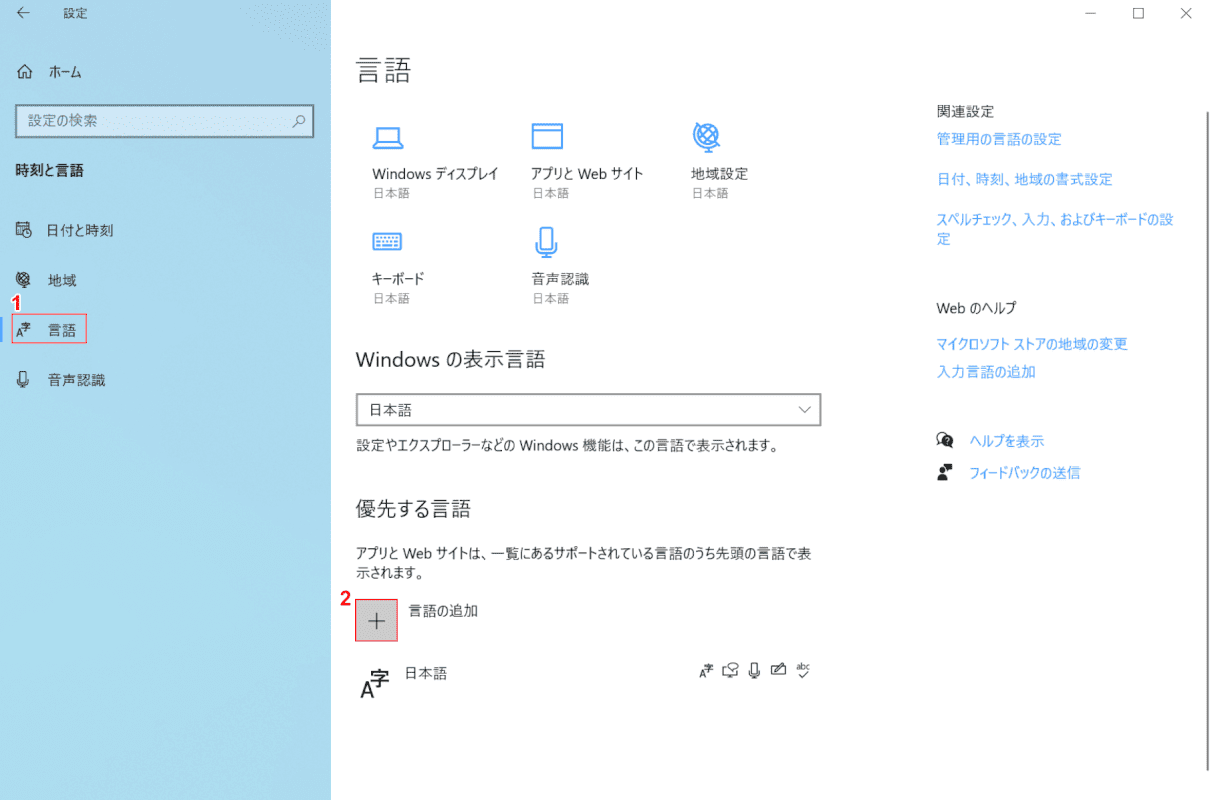Click the アプリと Web サイト label

(587, 173)
